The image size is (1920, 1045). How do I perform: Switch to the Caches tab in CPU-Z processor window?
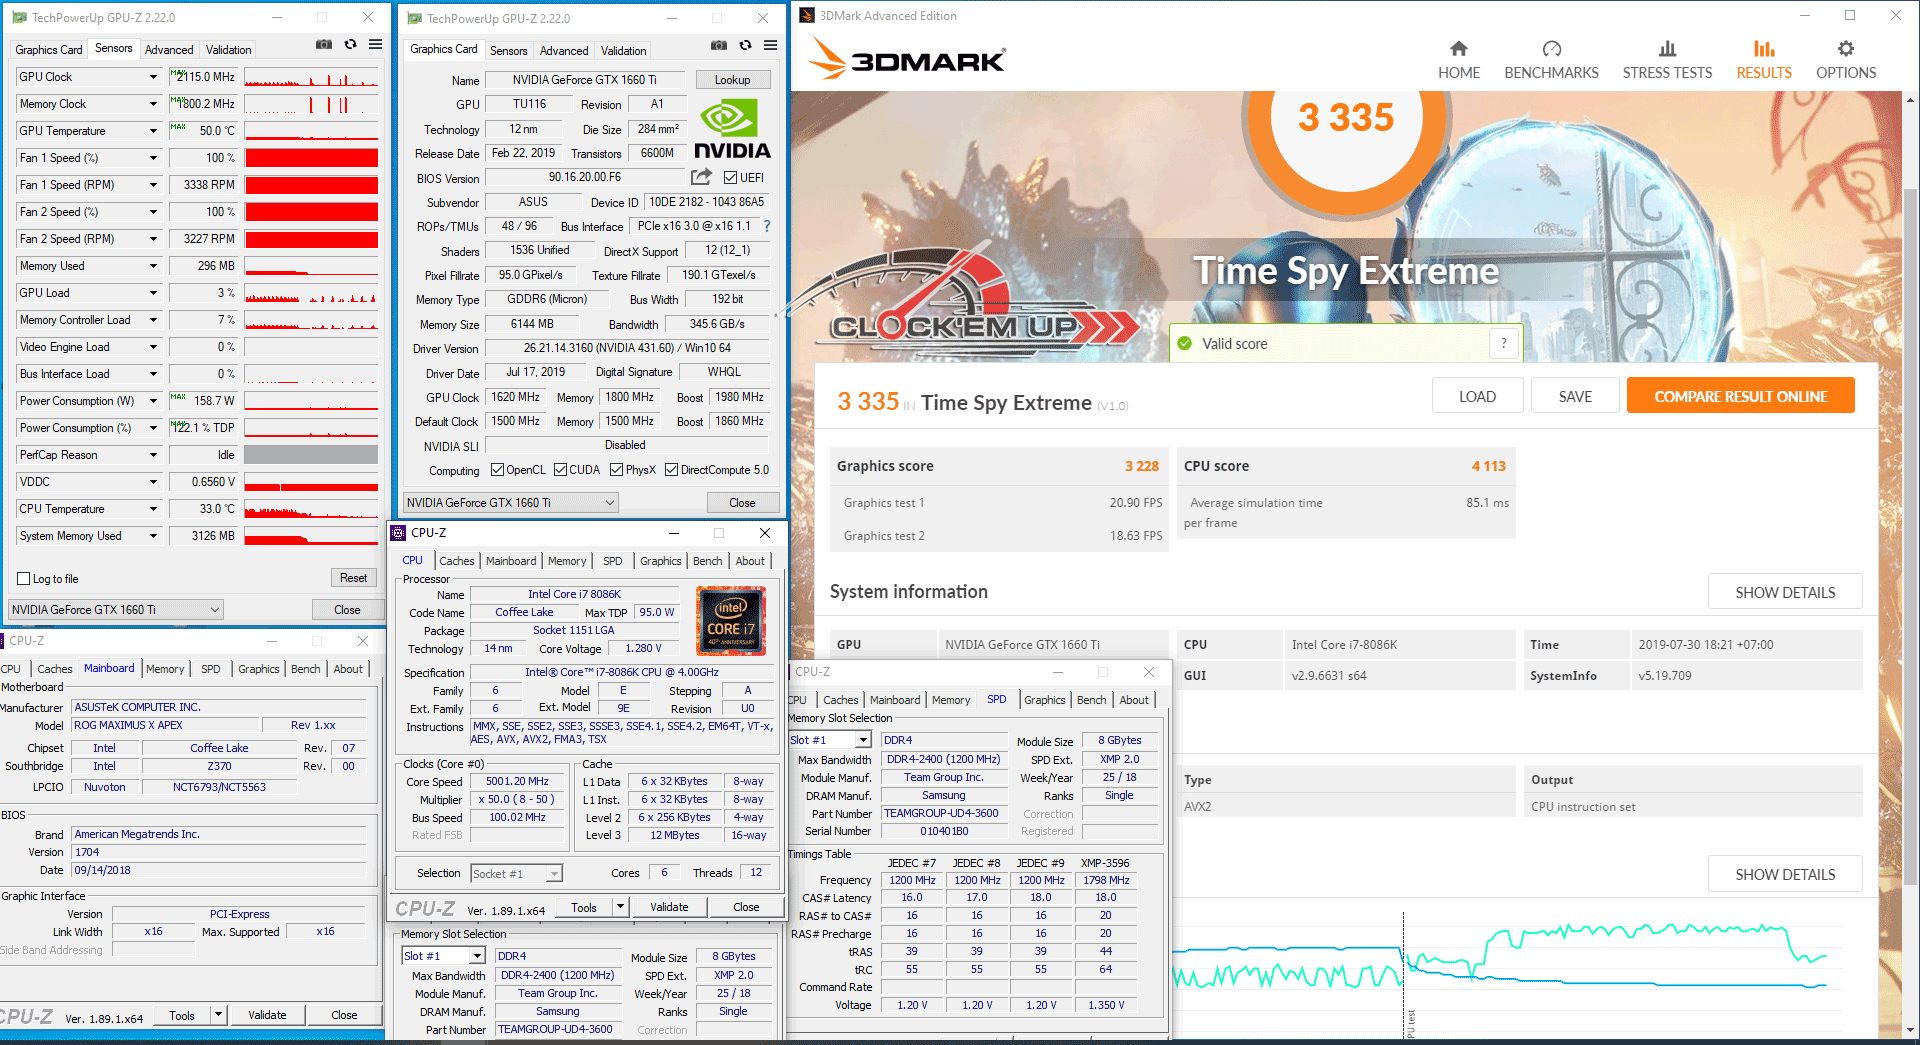(x=457, y=561)
